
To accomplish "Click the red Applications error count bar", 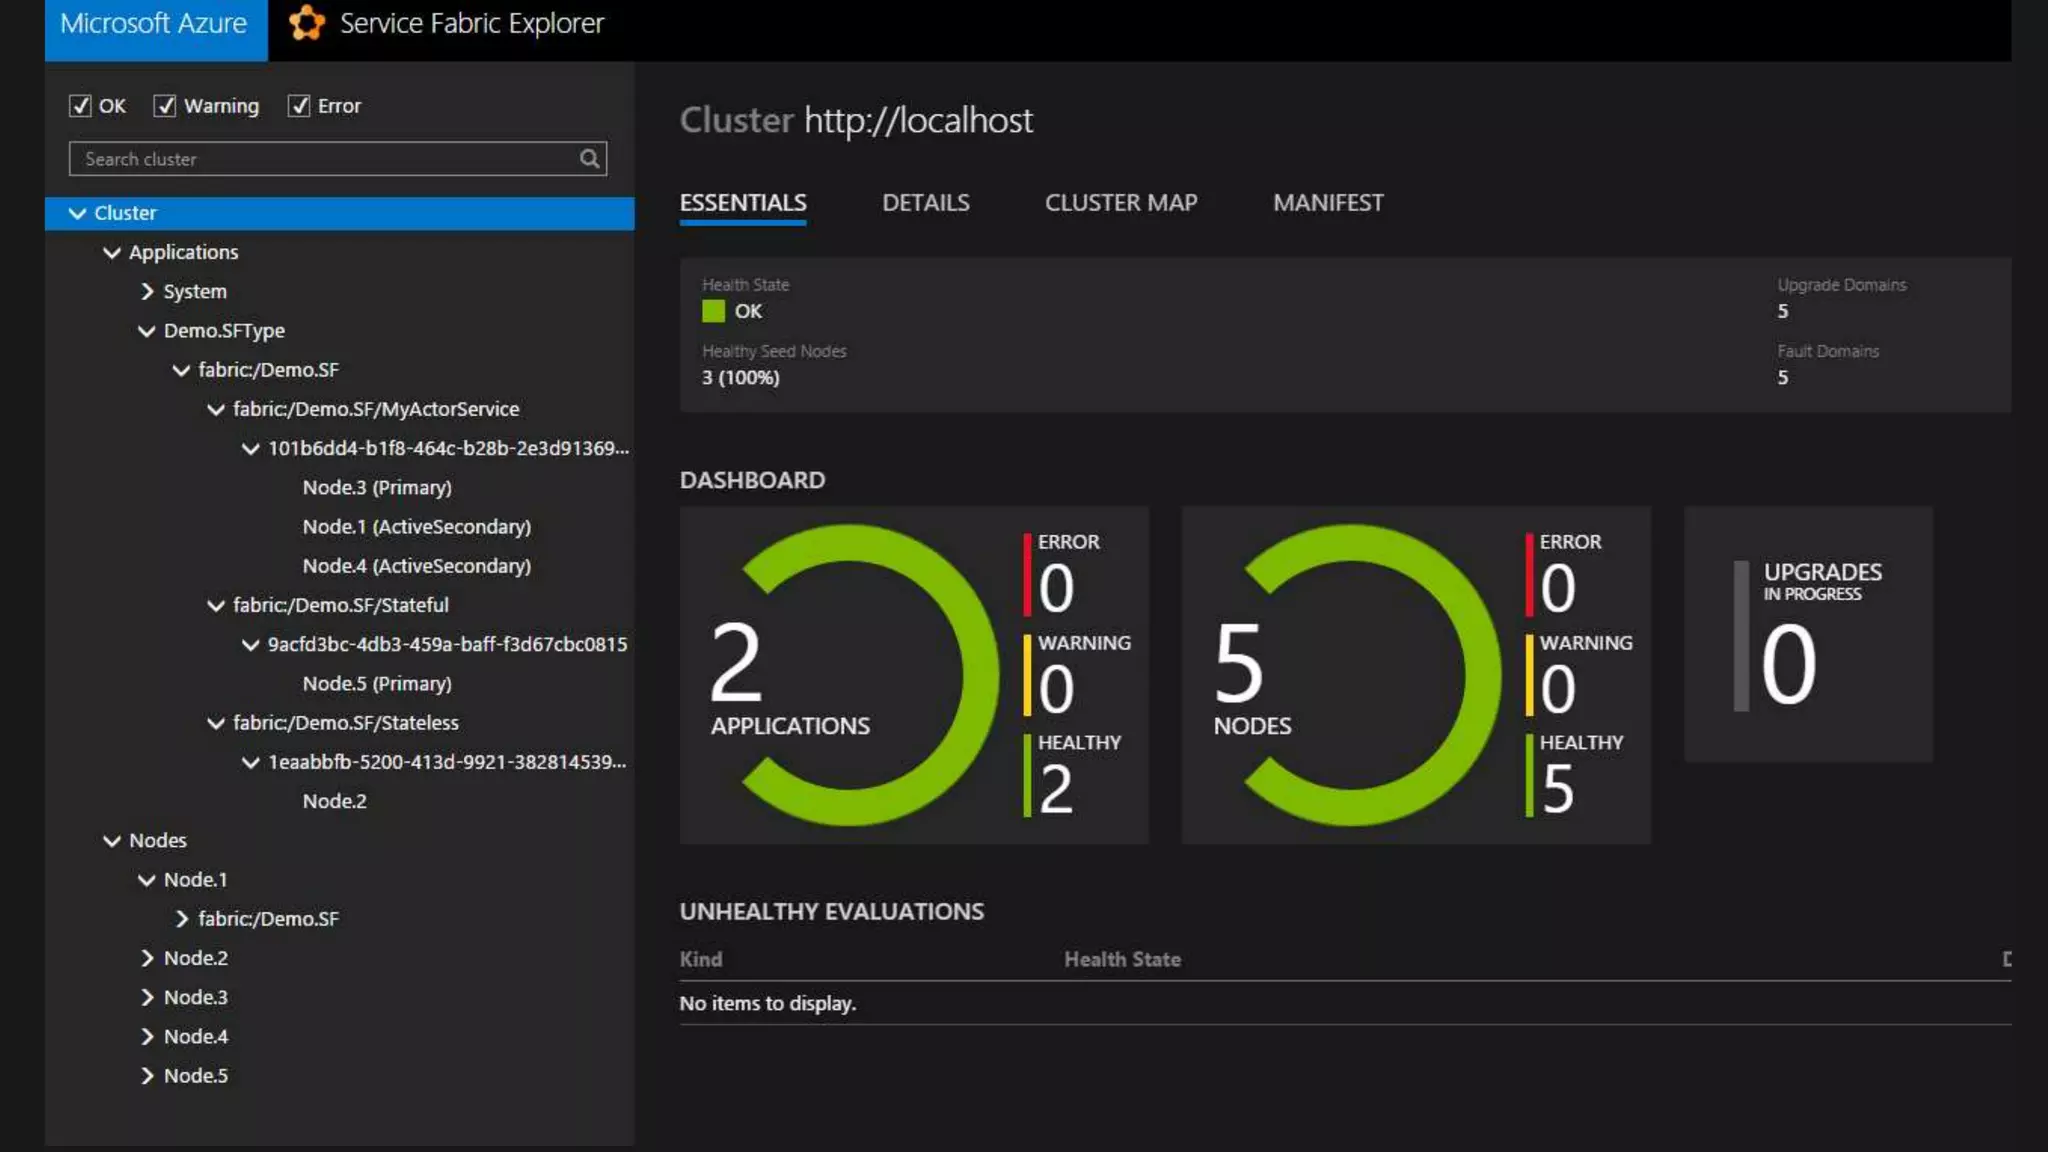I will tap(1027, 575).
